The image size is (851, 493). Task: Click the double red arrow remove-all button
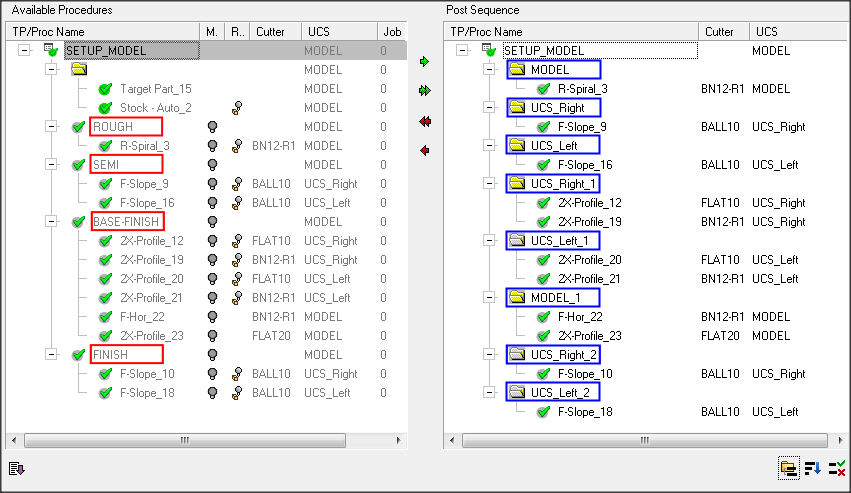pos(425,122)
